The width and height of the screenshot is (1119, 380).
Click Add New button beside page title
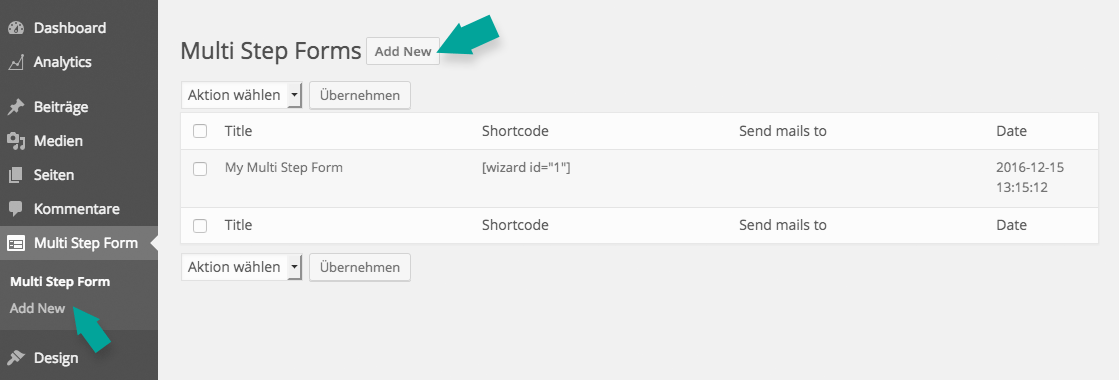point(403,51)
